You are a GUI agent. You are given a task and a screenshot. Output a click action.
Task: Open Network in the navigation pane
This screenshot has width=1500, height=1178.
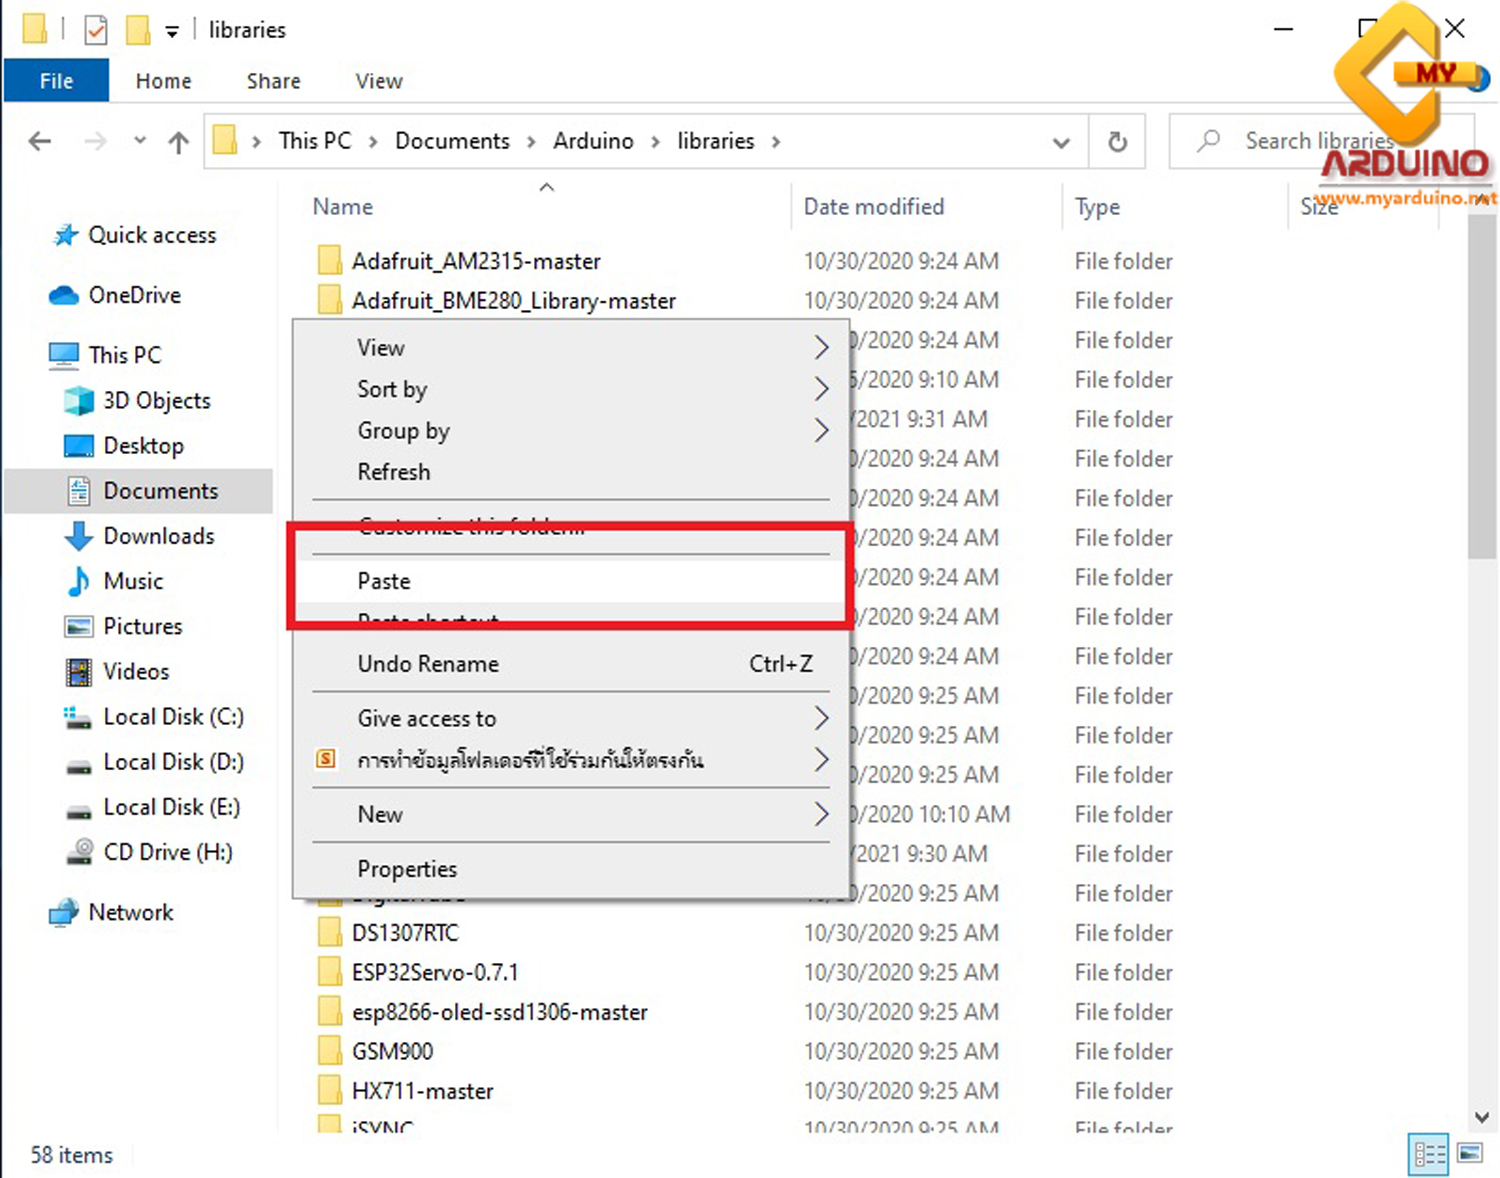130,912
